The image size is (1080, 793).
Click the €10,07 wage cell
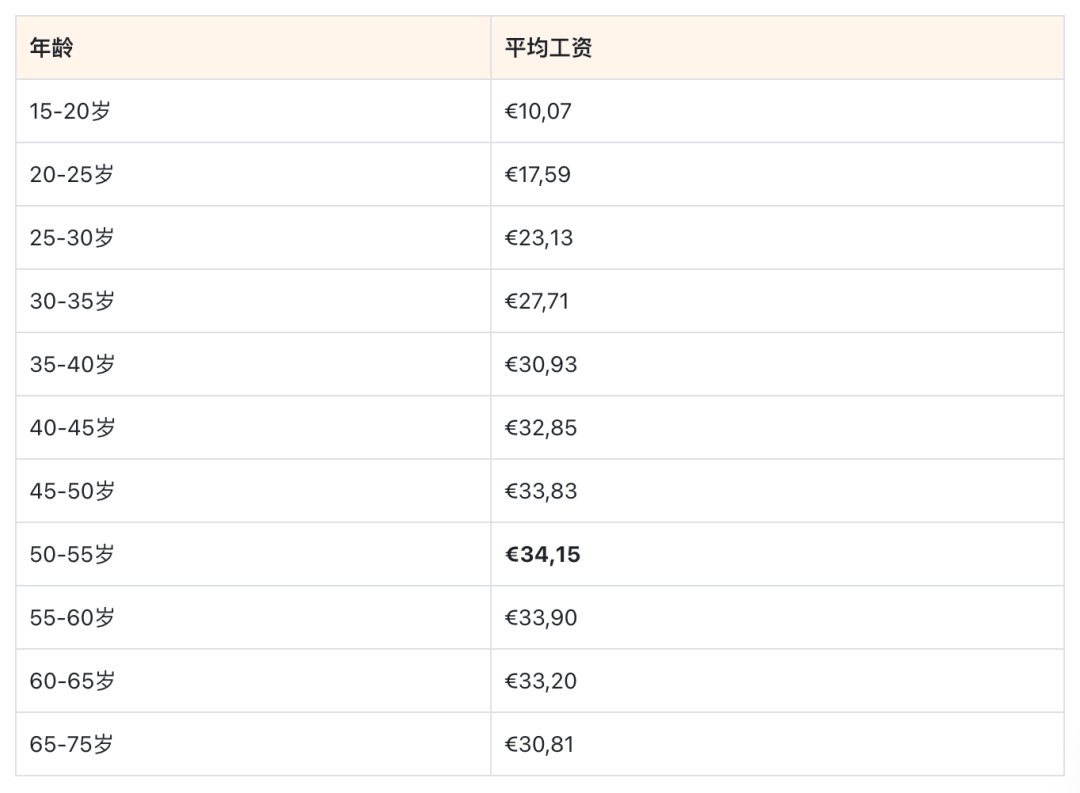point(538,111)
